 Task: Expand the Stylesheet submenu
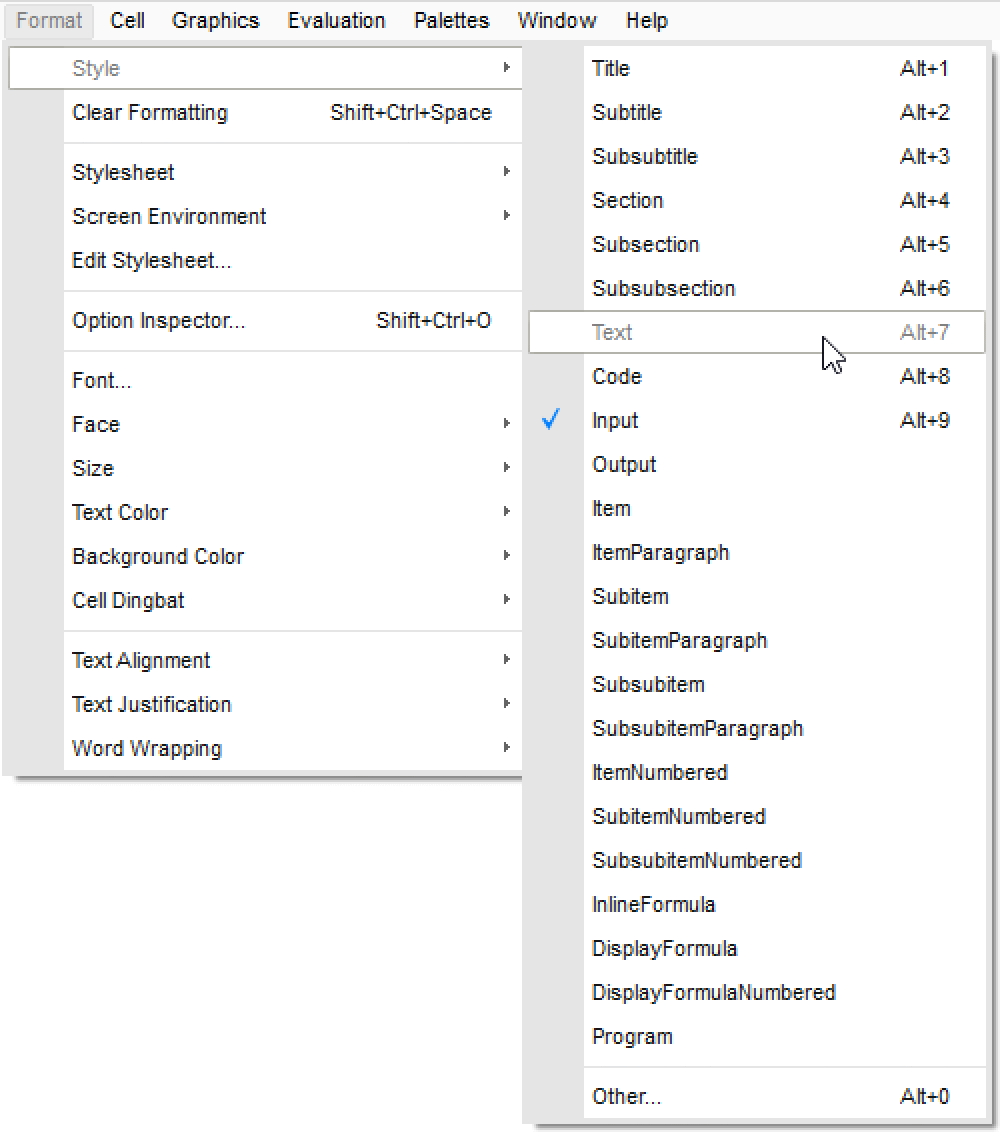(x=123, y=173)
